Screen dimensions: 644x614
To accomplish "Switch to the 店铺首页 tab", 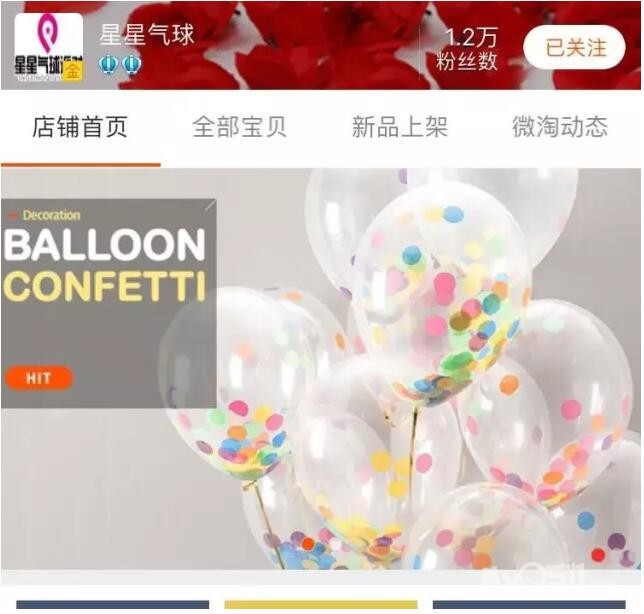I will (80, 127).
